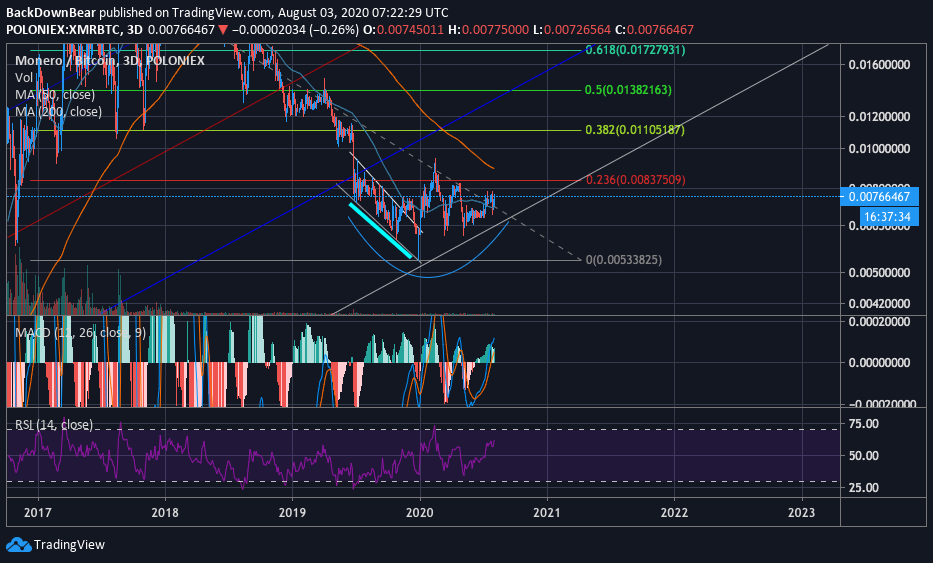
Task: Click the 0.618(0.01727931) Fibonacci label
Action: 635,50
